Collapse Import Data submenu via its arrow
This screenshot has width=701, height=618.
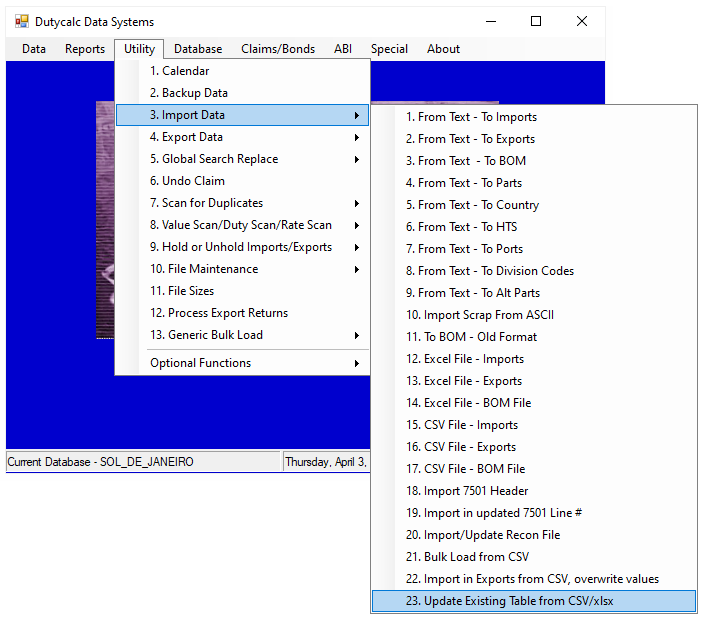pyautogui.click(x=357, y=115)
